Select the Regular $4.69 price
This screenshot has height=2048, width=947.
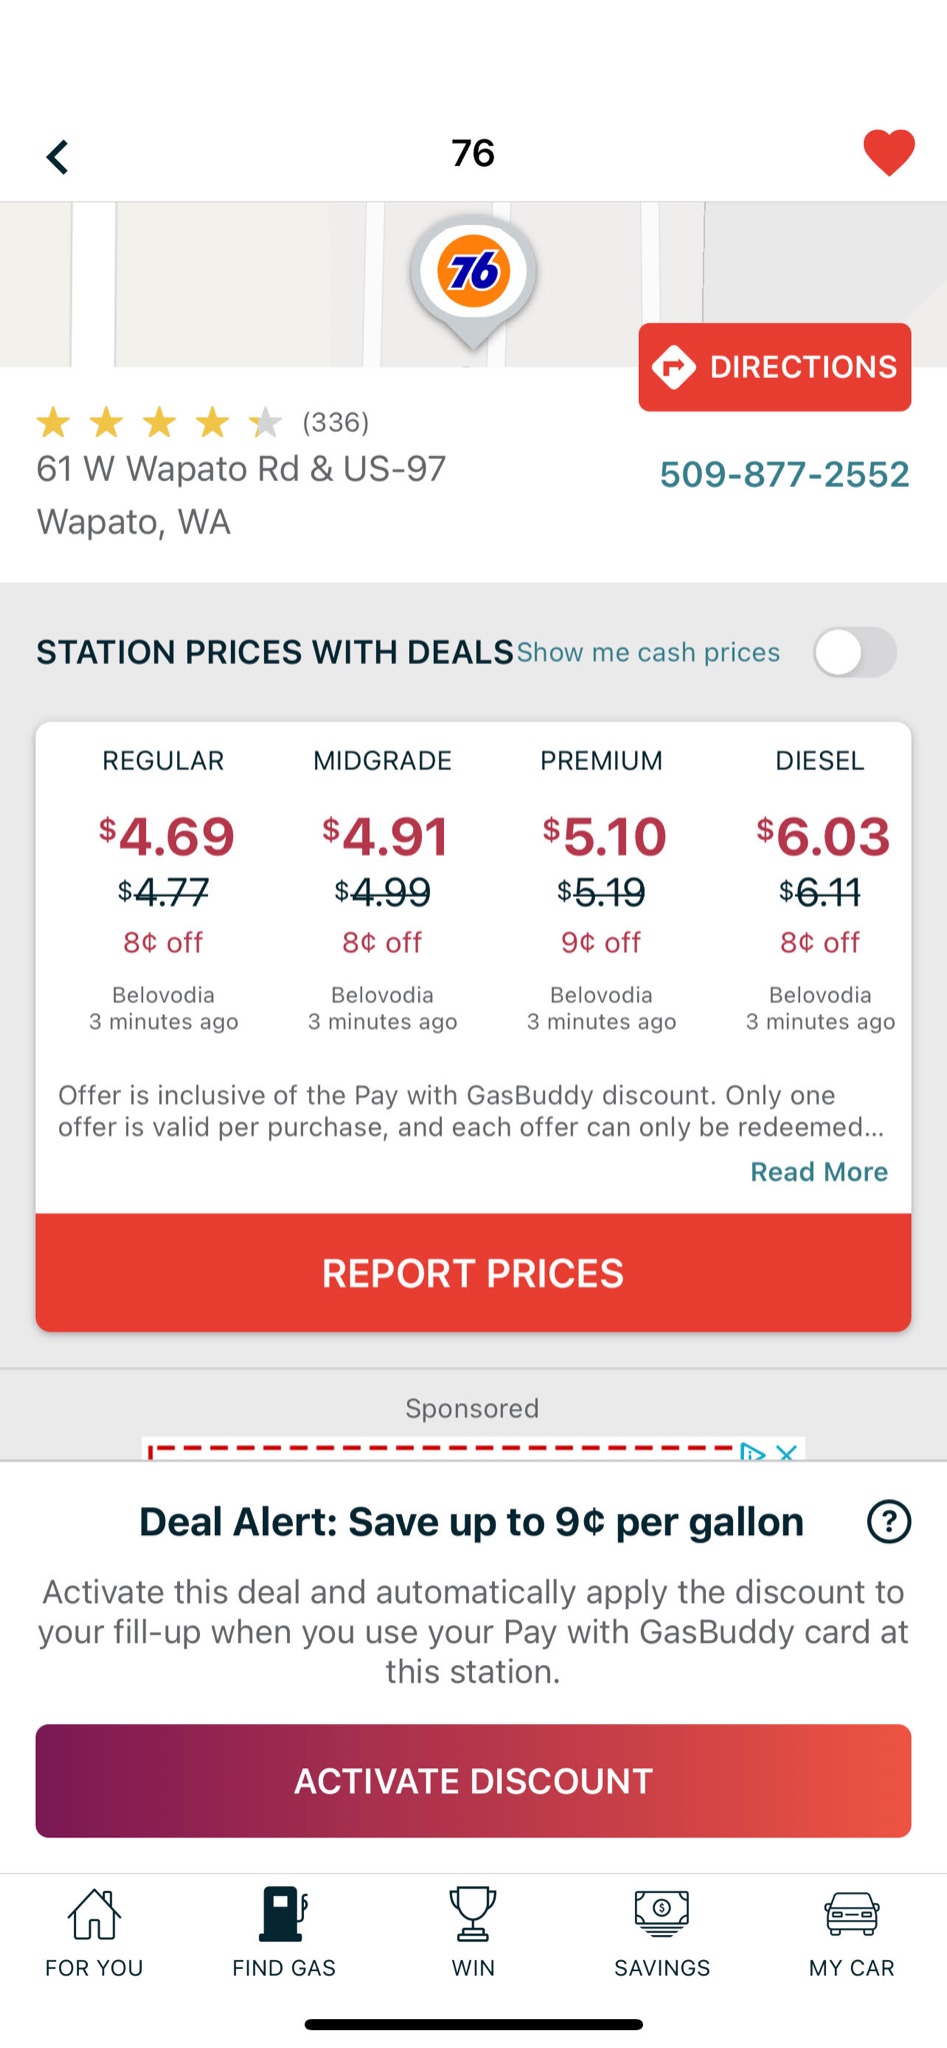click(165, 837)
